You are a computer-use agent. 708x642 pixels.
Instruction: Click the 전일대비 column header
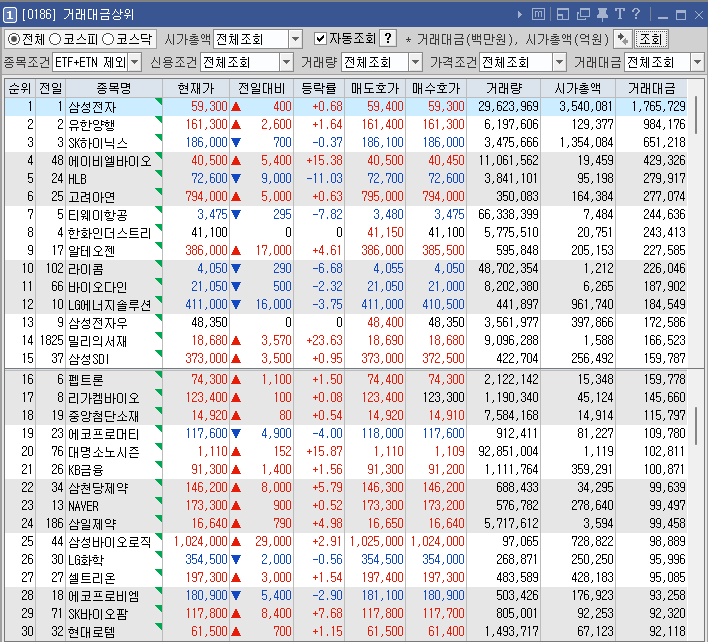pos(261,88)
